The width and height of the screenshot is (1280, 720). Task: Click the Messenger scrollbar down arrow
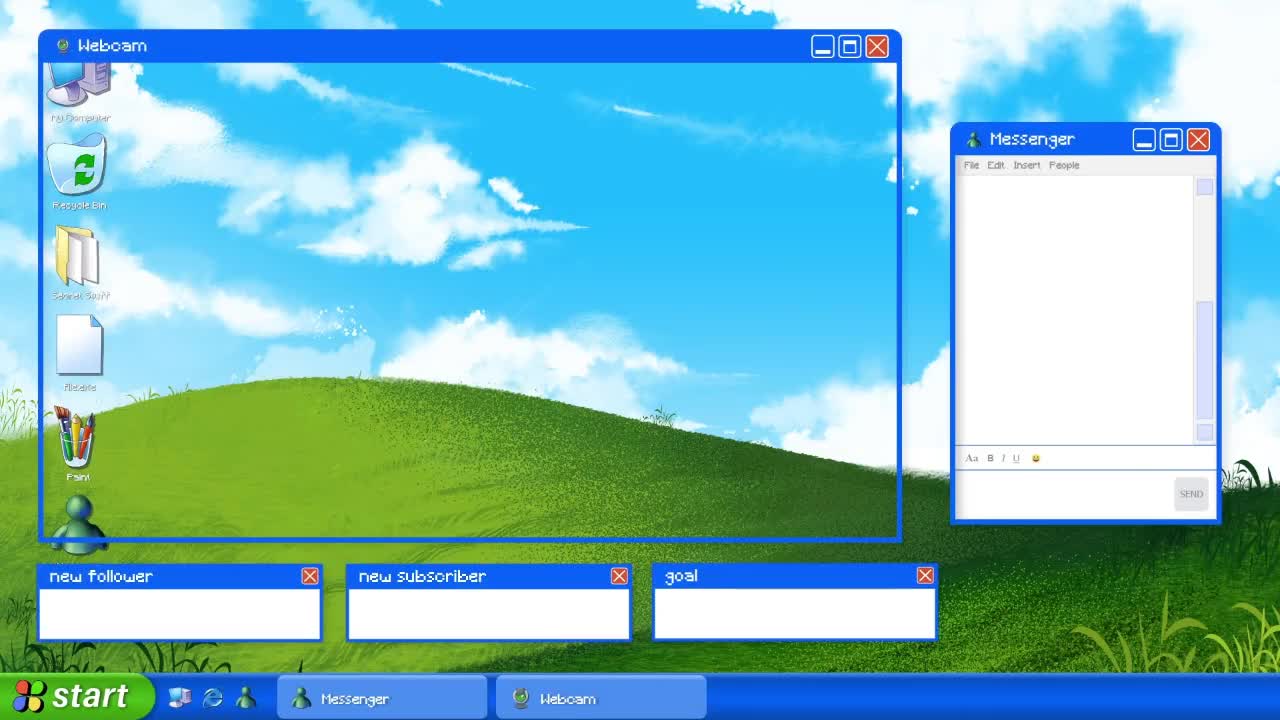(1205, 432)
